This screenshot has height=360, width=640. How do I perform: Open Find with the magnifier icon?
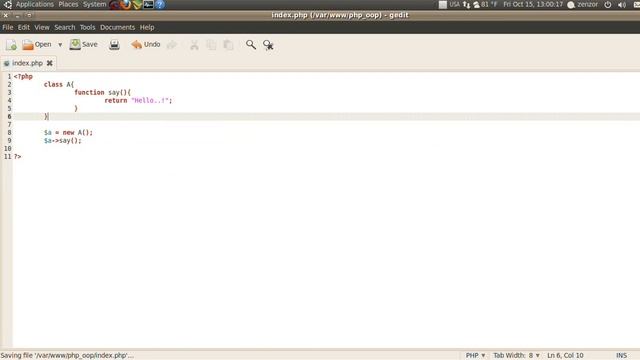coord(251,44)
